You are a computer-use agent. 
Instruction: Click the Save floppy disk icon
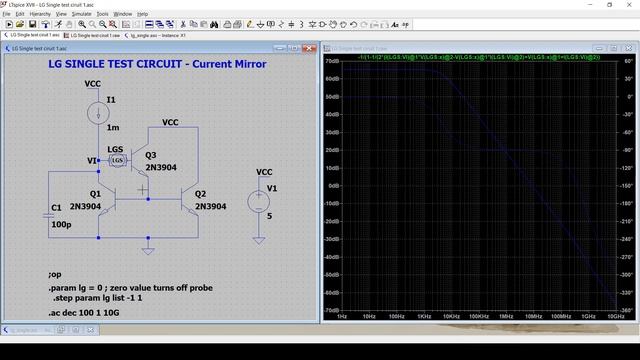32,24
